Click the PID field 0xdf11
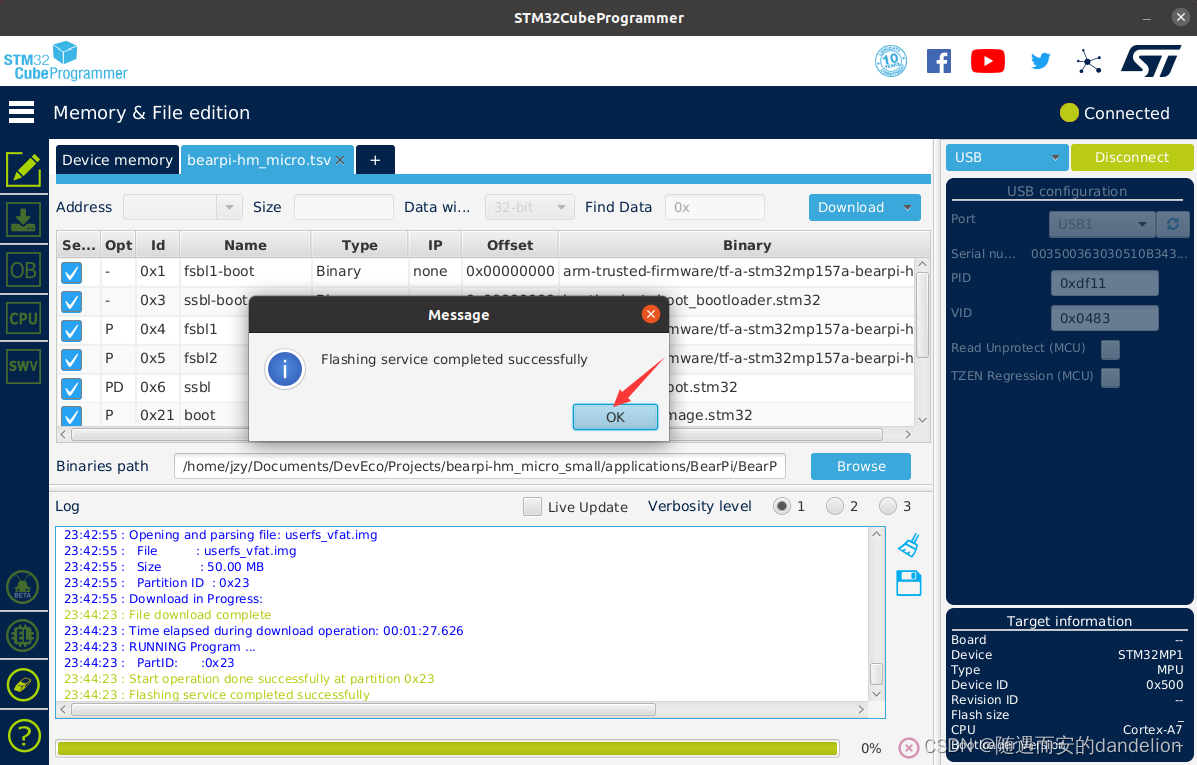Viewport: 1197px width, 765px height. (1105, 283)
